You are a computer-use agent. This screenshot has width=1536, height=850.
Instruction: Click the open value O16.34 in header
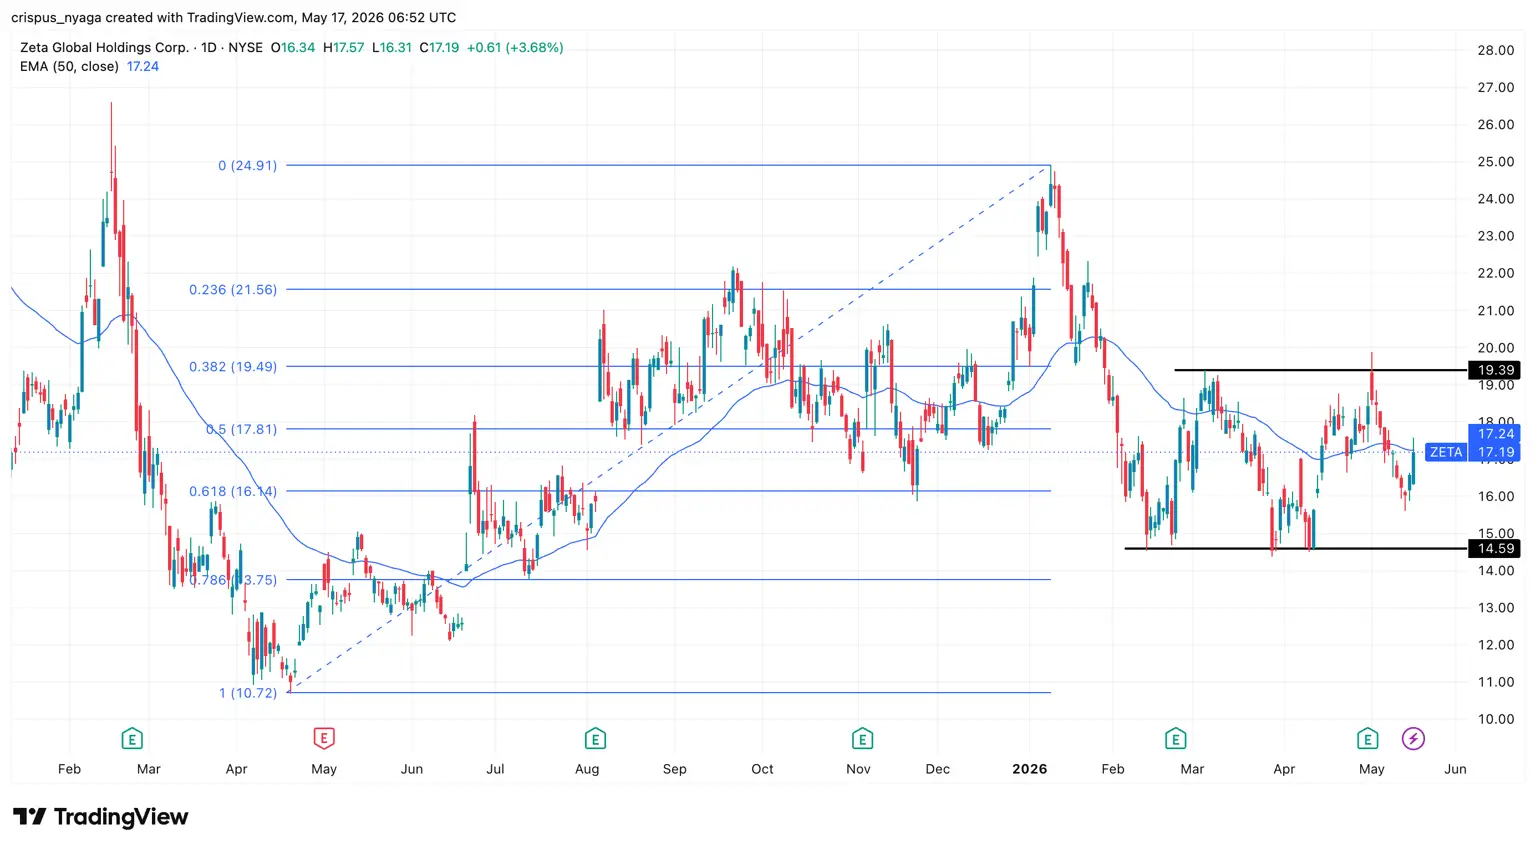pos(293,47)
